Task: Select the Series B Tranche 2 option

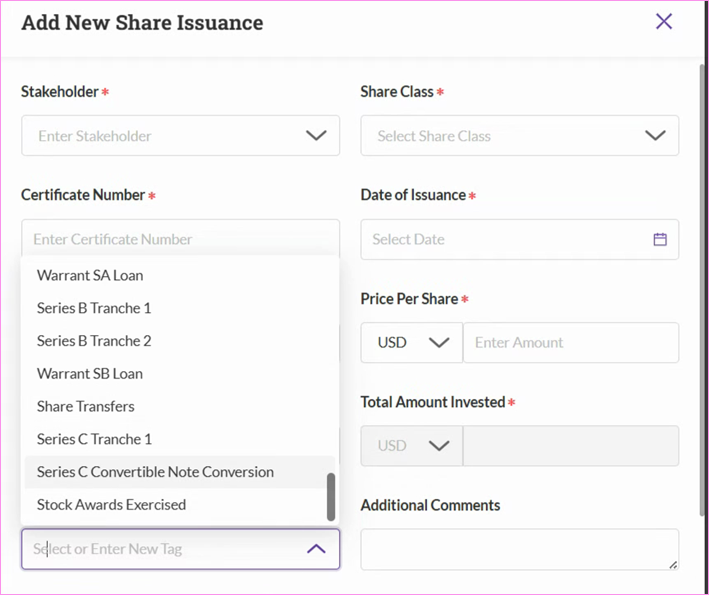Action: (x=180, y=341)
